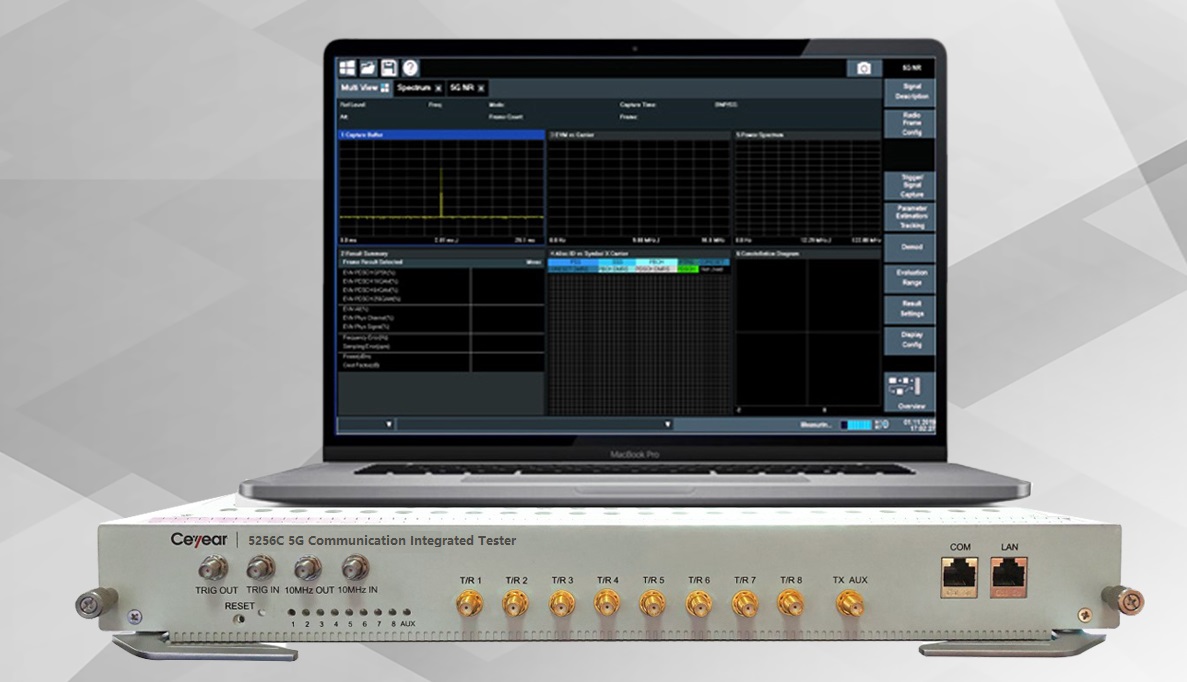
Task: Switch to the Multi View tab
Action: point(365,88)
